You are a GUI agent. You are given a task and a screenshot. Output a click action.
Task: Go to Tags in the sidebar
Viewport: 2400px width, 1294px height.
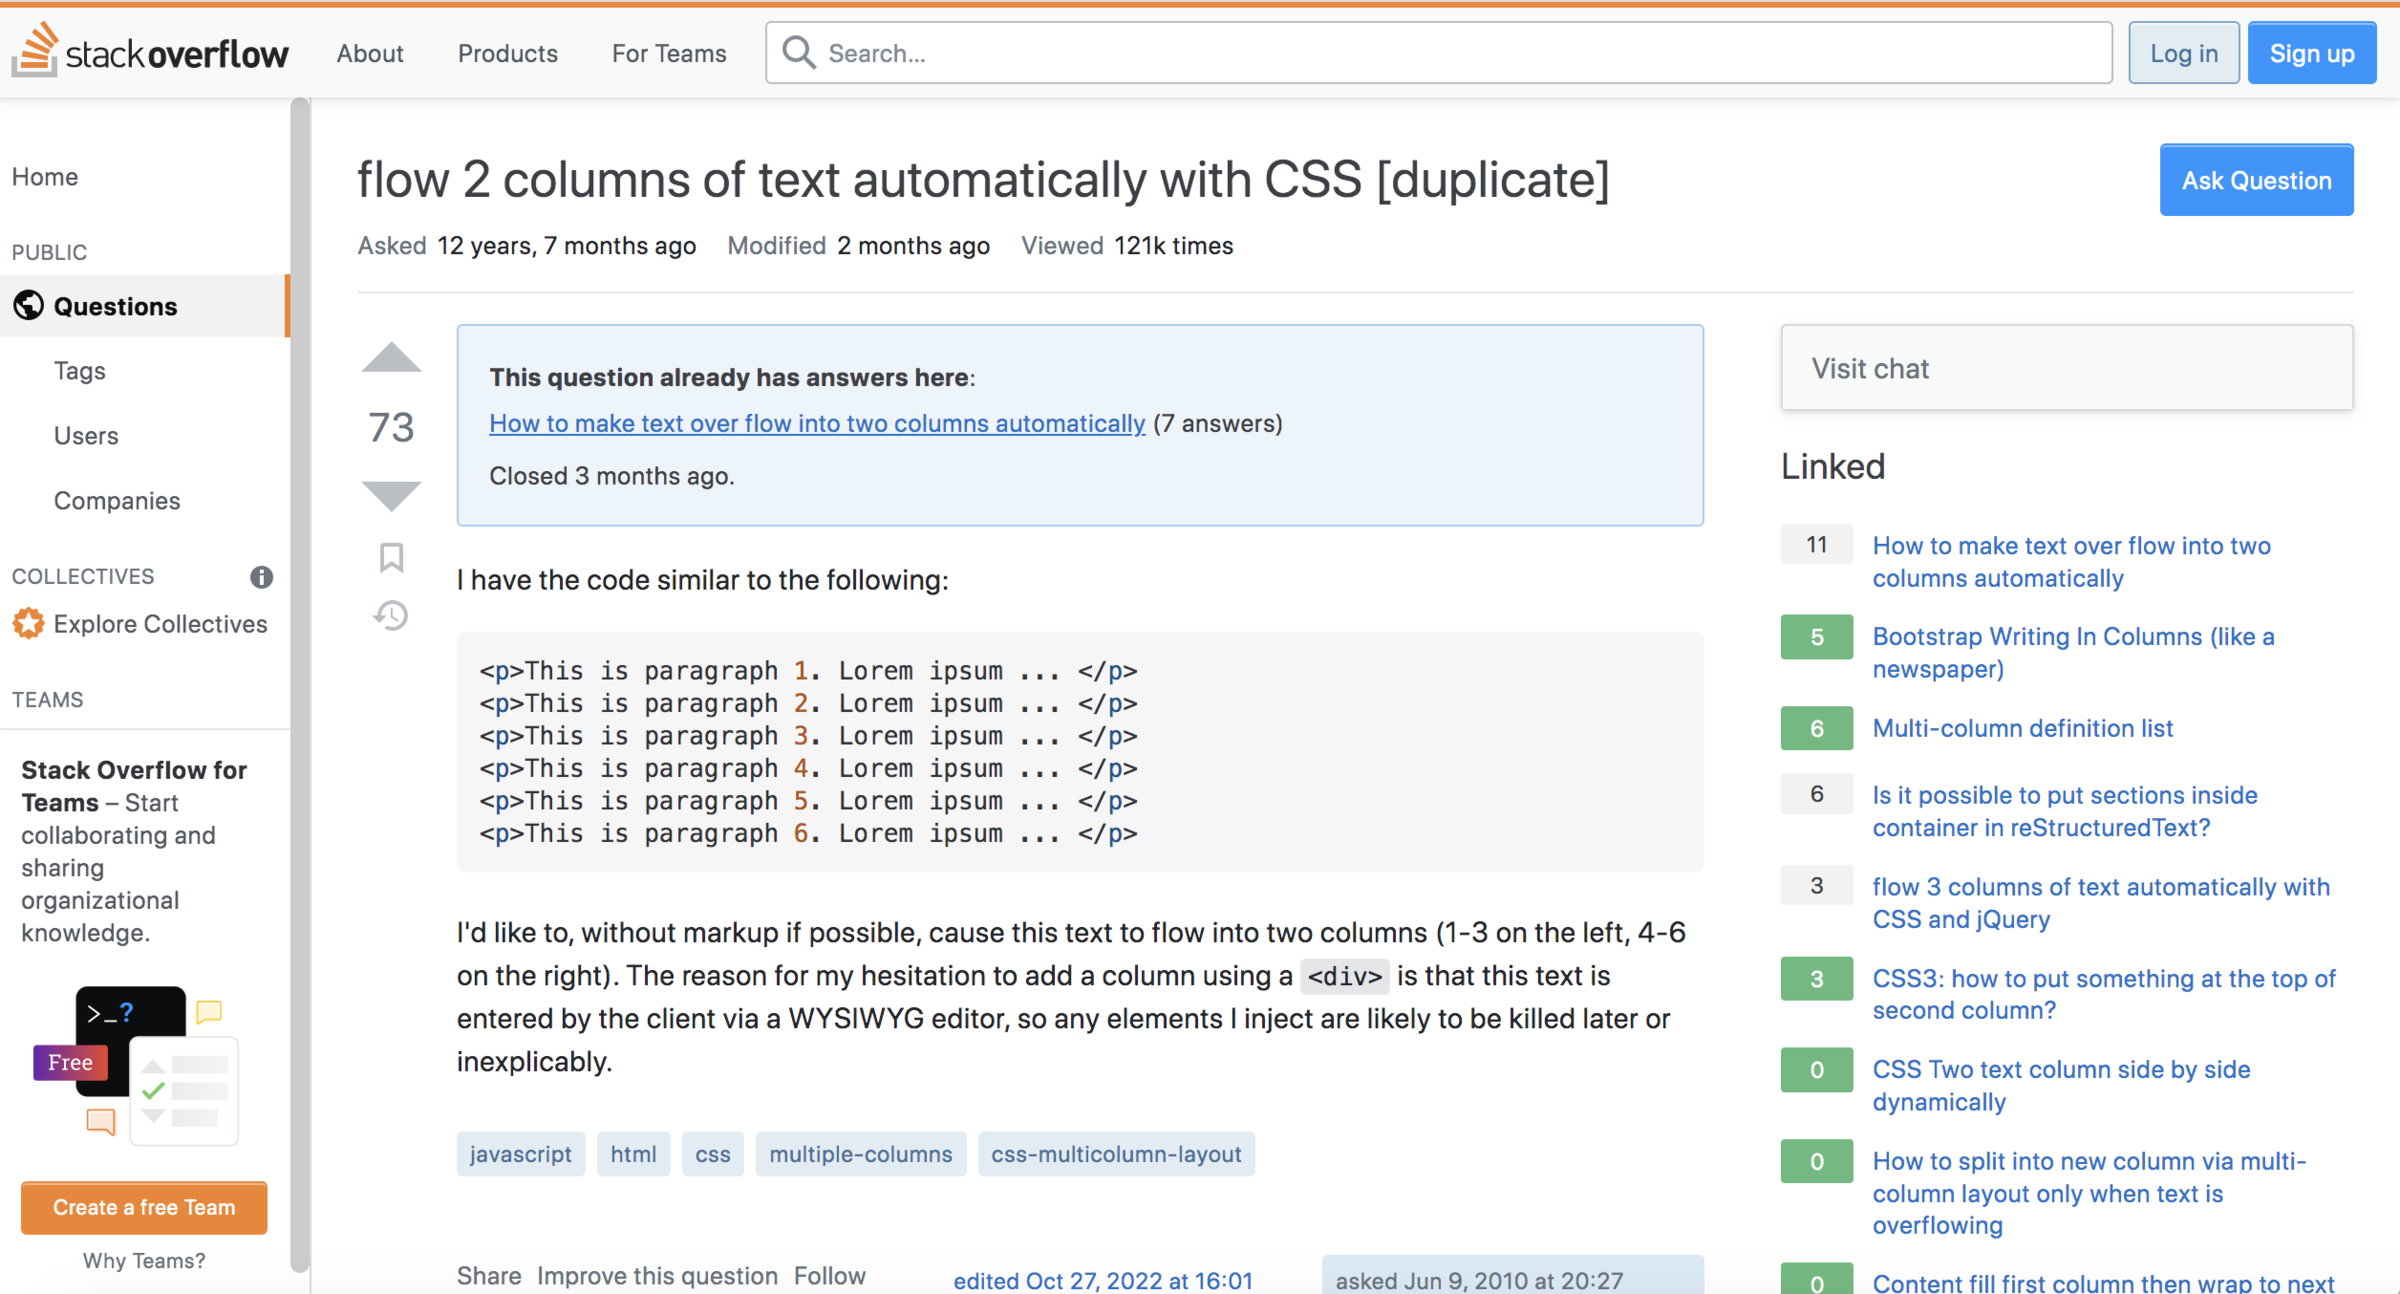[x=79, y=371]
